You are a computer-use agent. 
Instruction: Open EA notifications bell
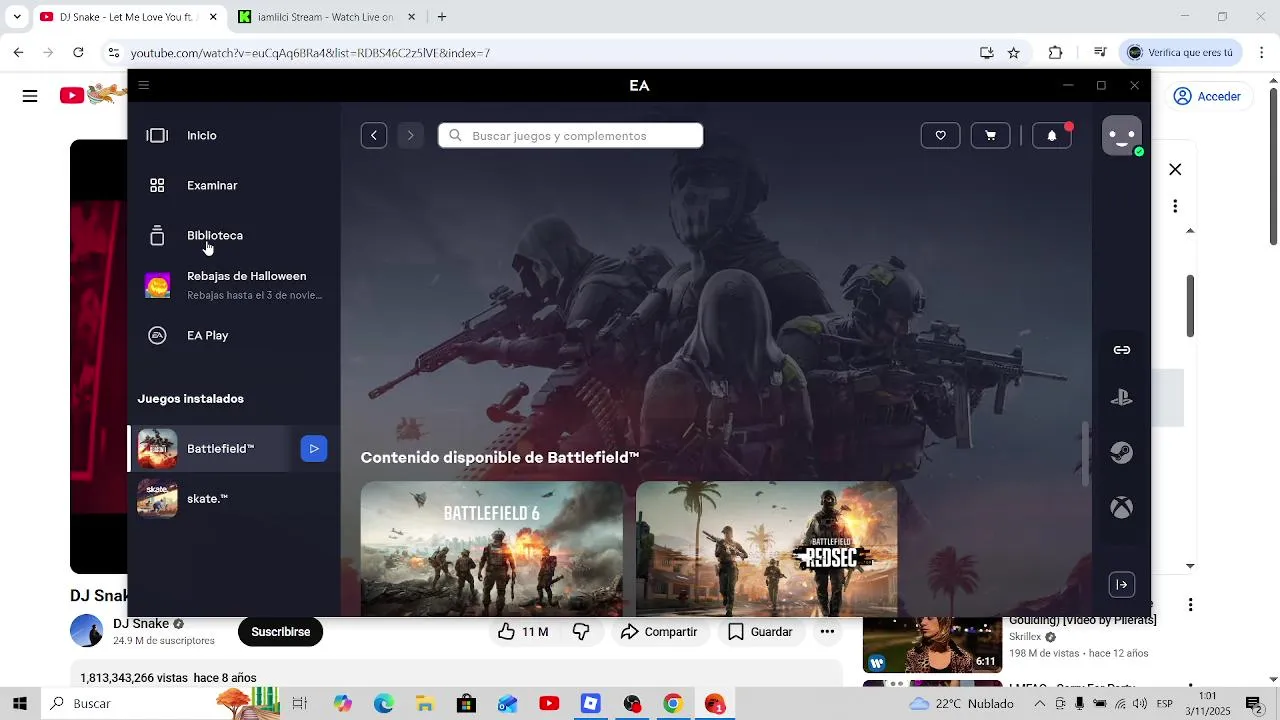[x=1052, y=135]
